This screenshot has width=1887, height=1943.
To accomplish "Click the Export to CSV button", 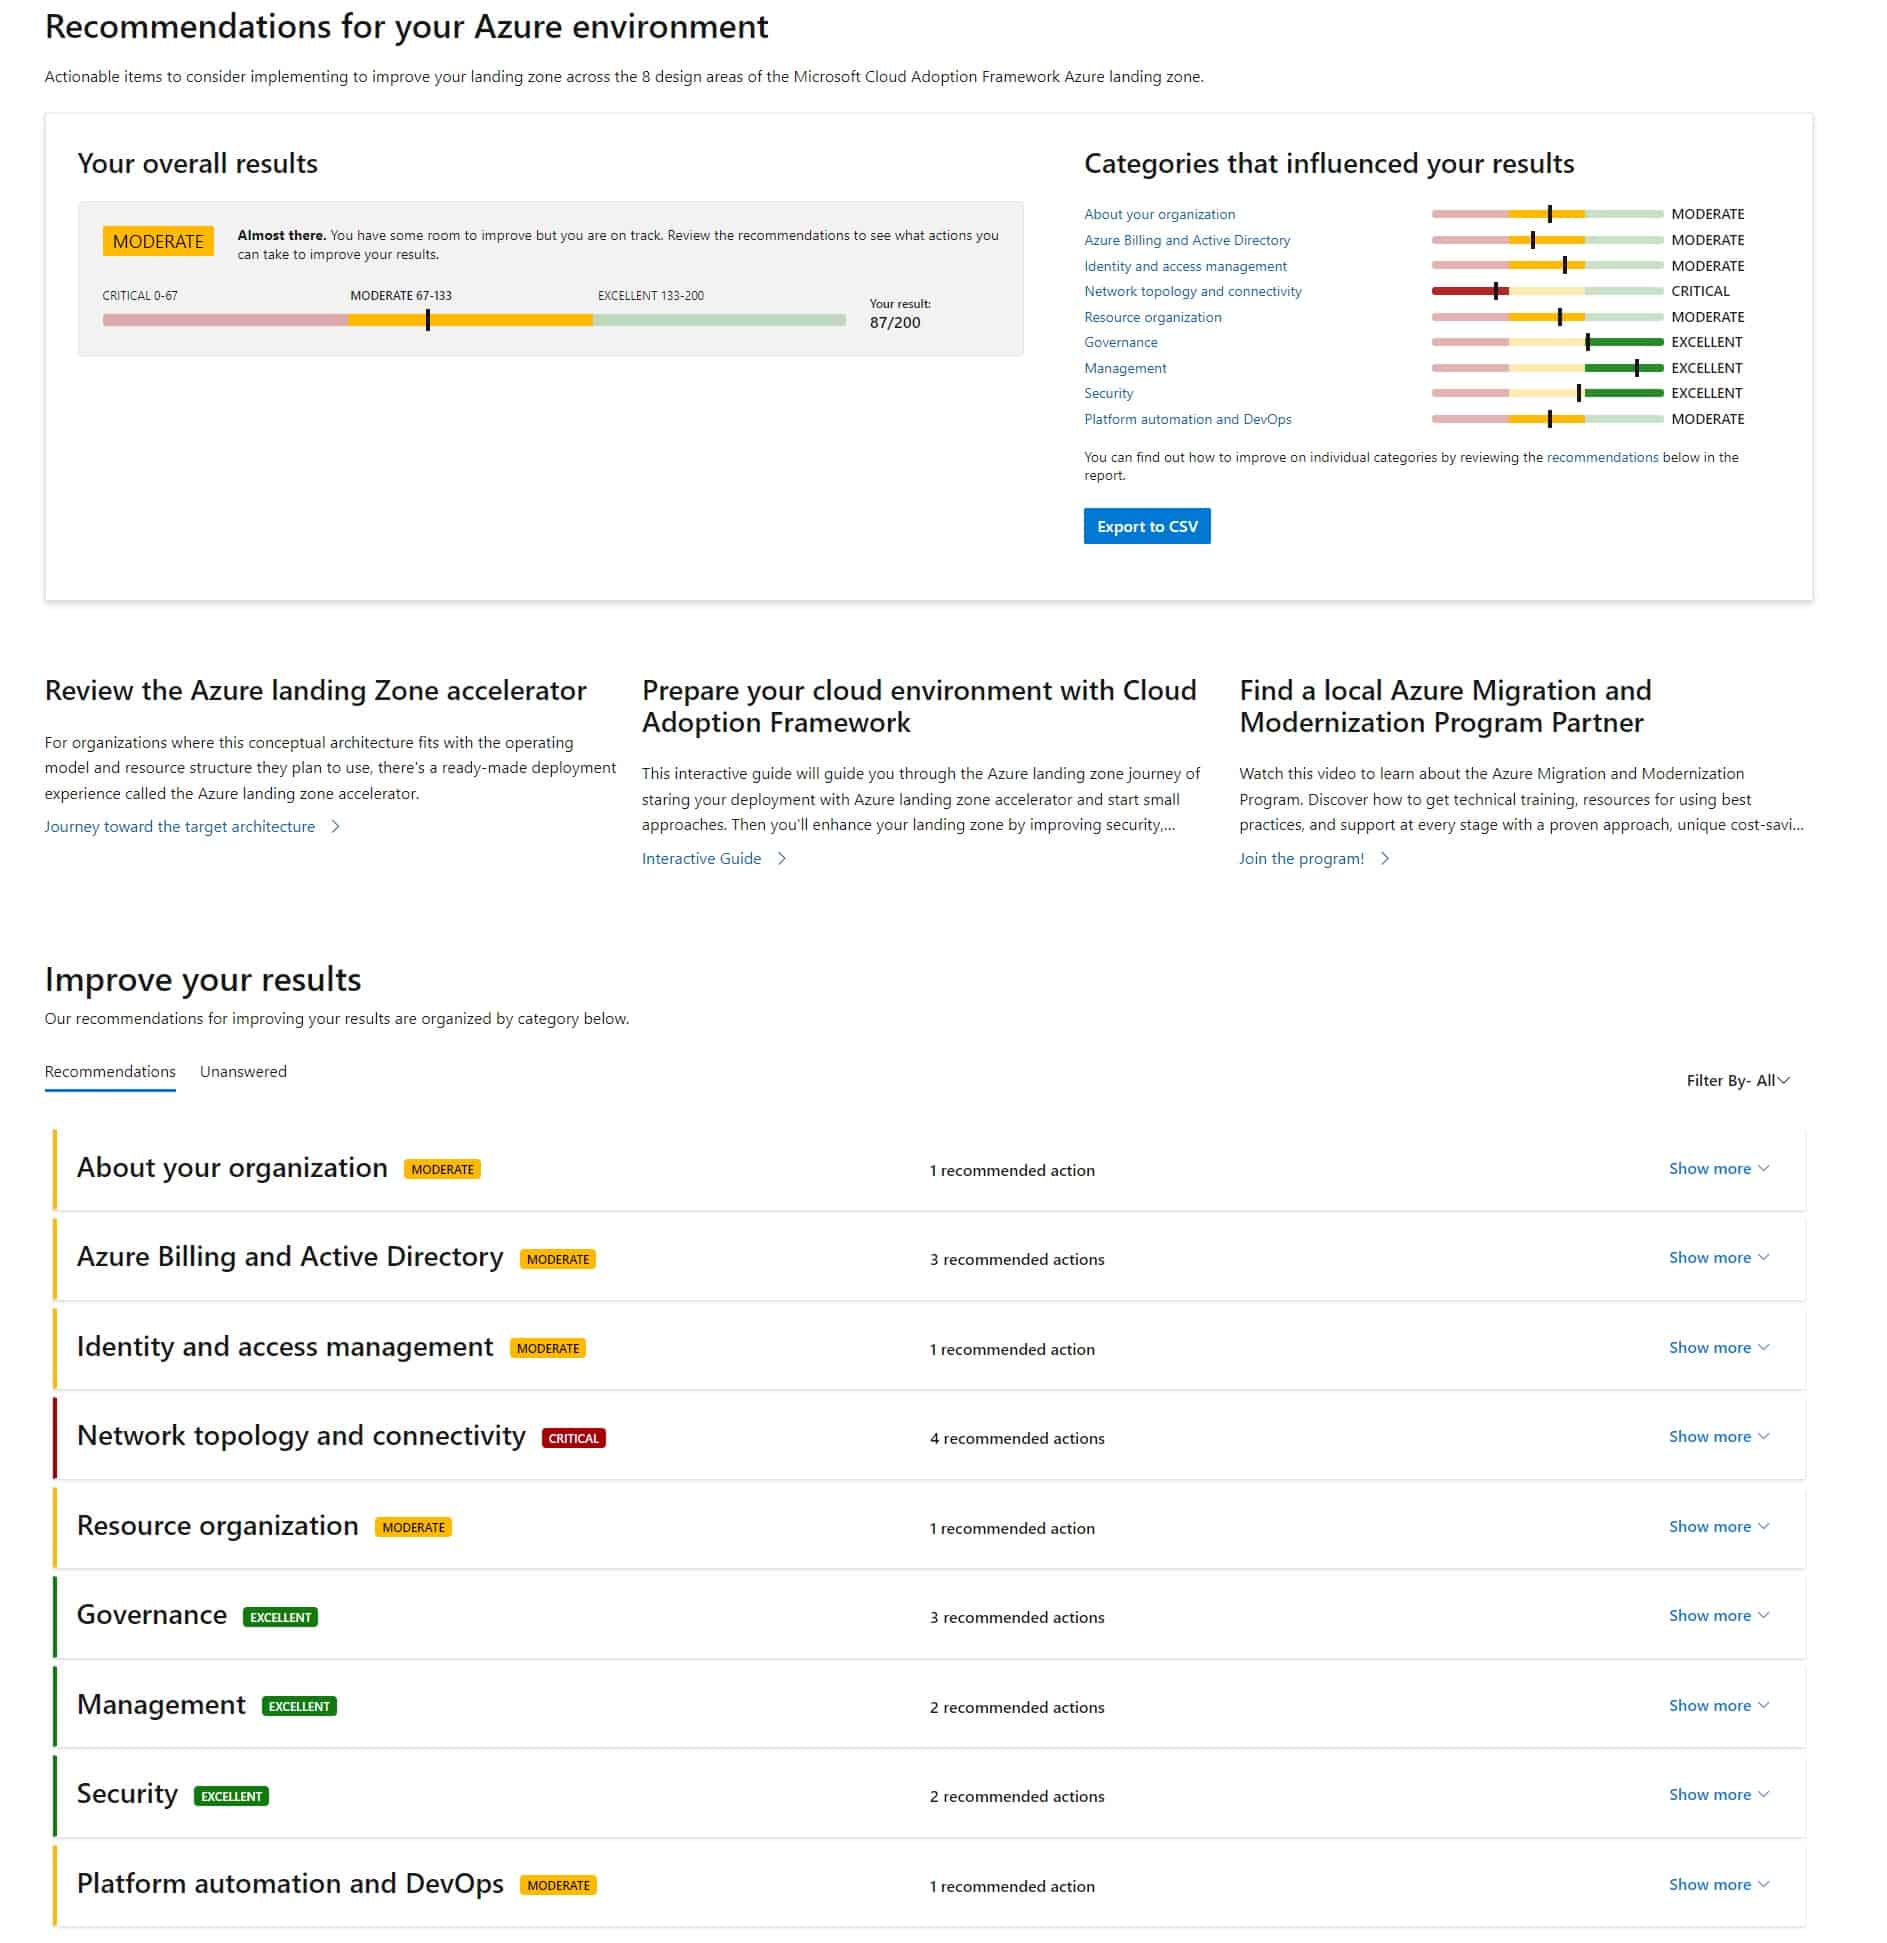I will coord(1147,526).
